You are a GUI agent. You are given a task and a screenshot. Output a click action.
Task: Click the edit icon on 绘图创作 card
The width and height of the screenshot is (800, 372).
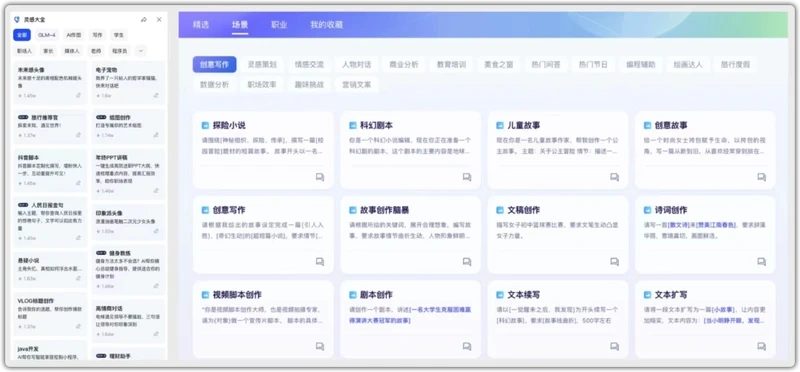(156, 135)
